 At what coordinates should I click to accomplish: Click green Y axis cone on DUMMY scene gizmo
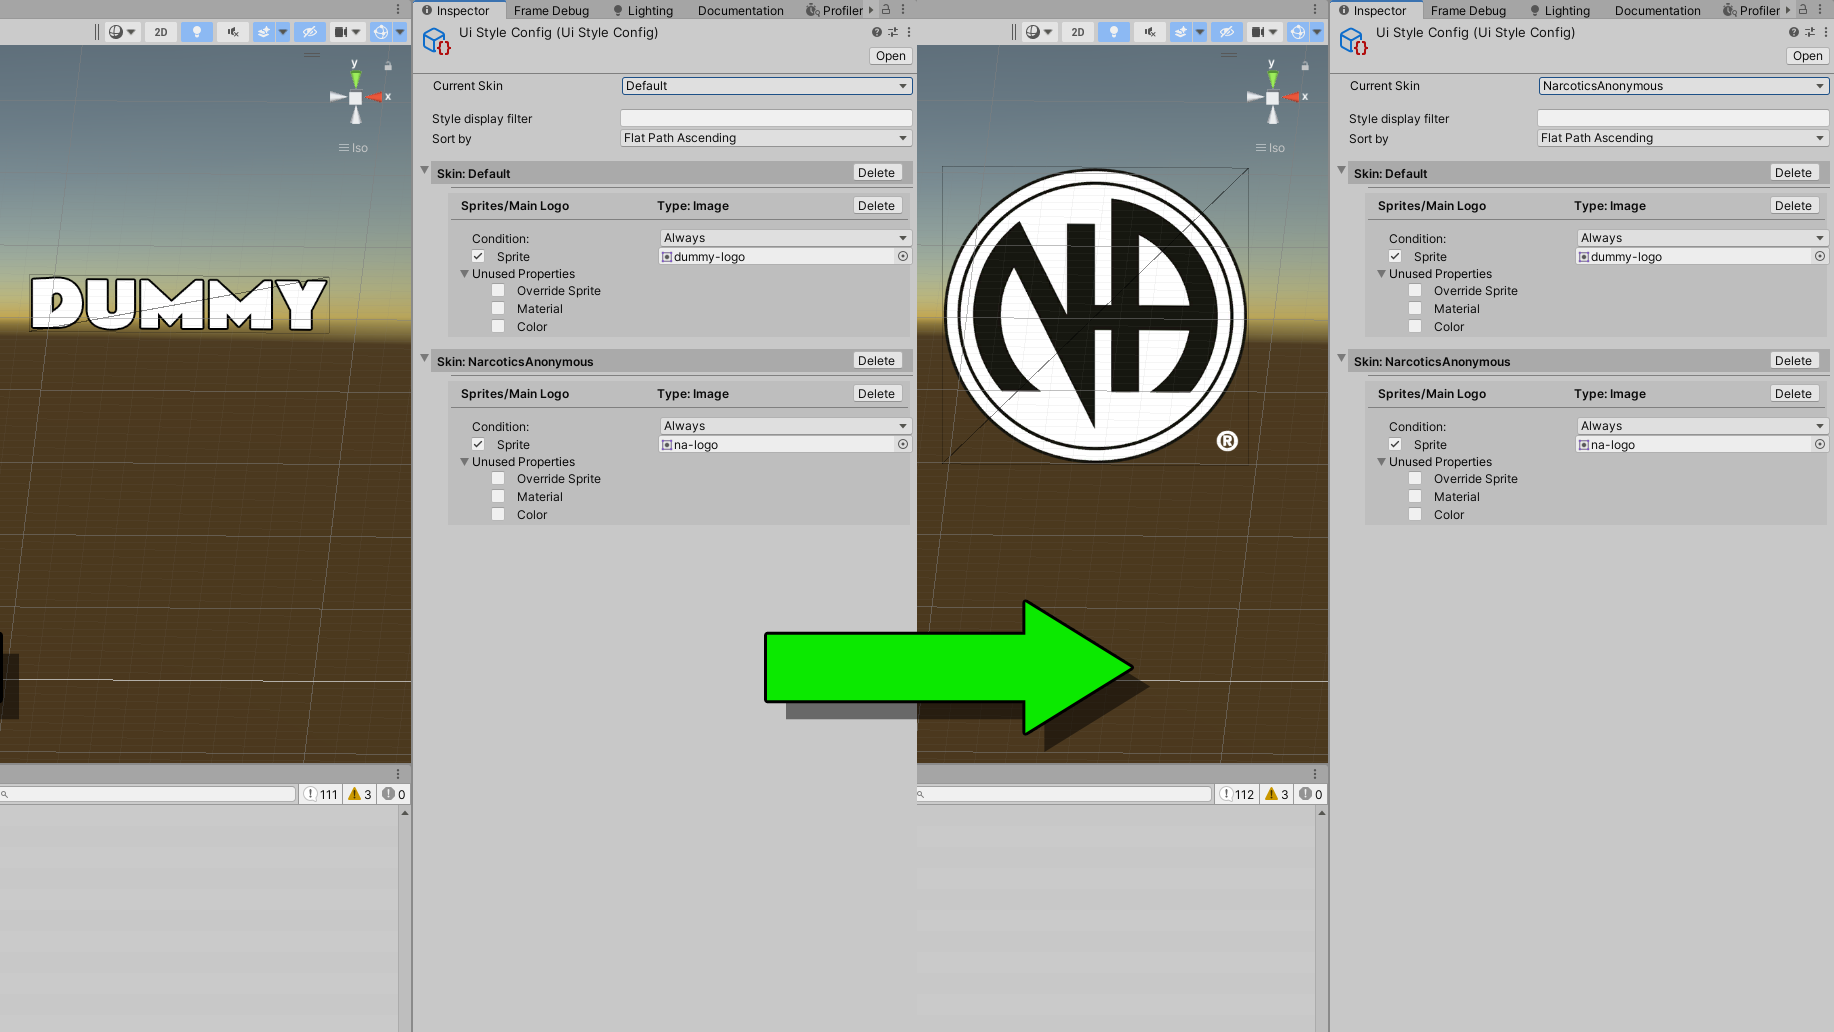coord(355,78)
